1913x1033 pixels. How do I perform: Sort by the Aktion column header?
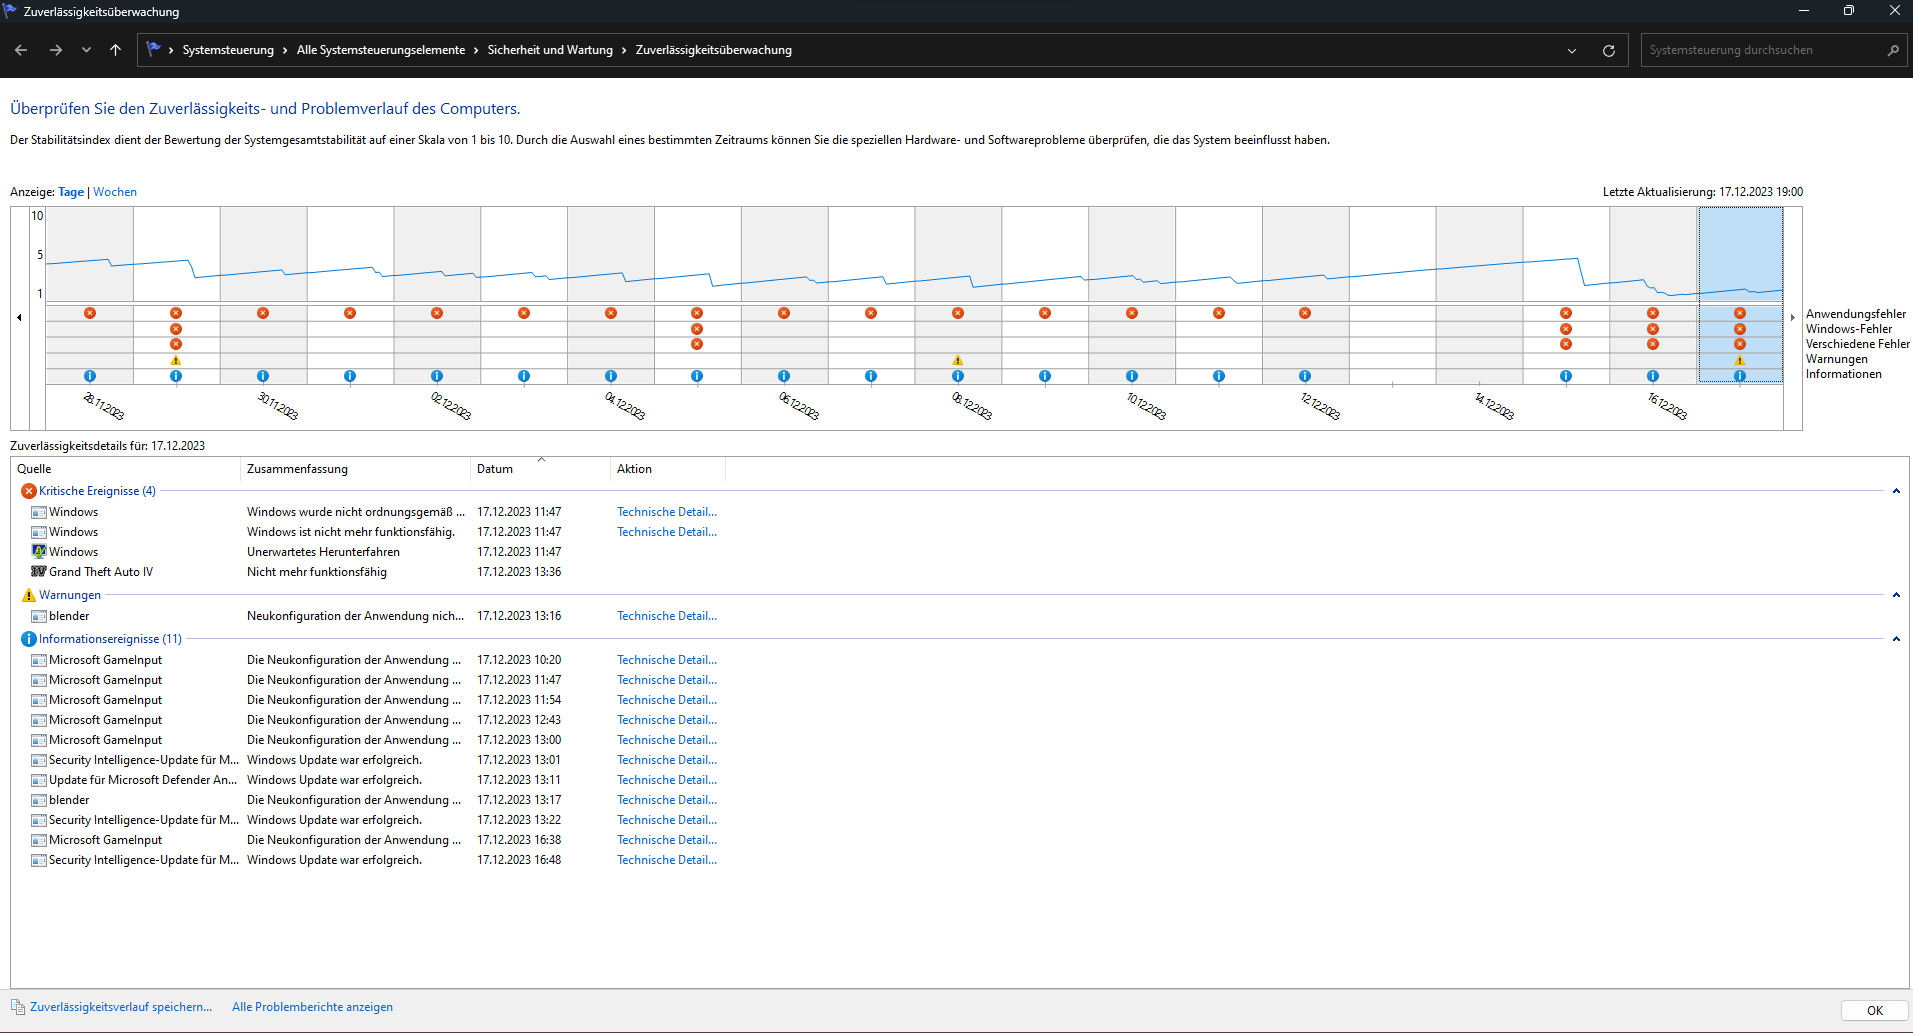click(x=667, y=469)
